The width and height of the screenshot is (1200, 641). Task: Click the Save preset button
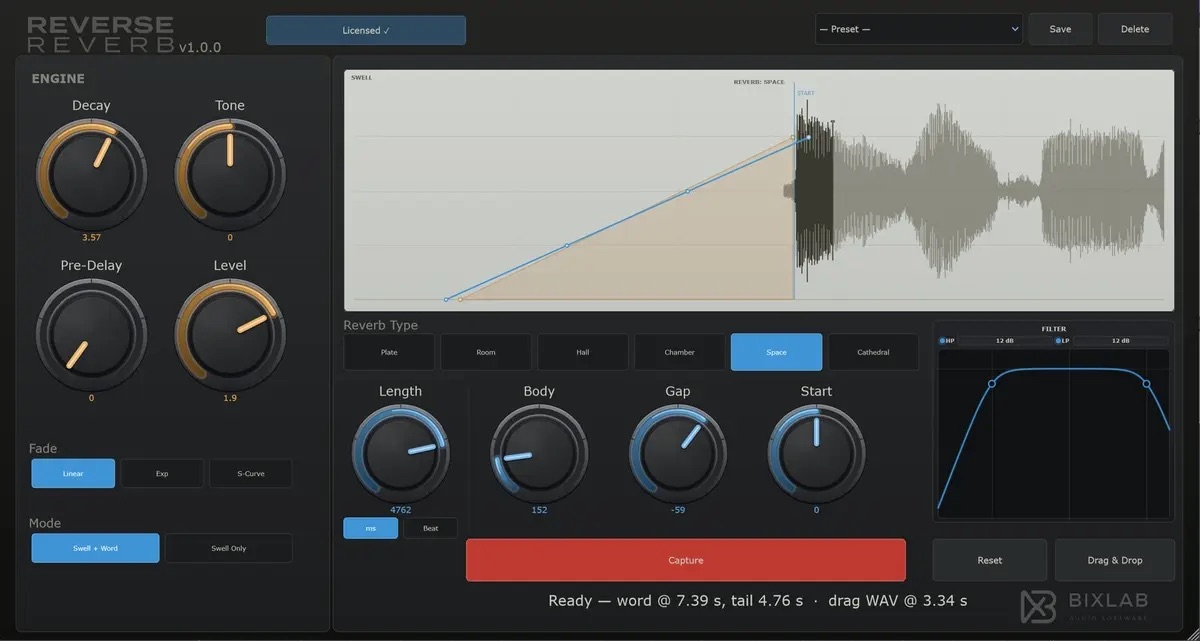[x=1060, y=29]
